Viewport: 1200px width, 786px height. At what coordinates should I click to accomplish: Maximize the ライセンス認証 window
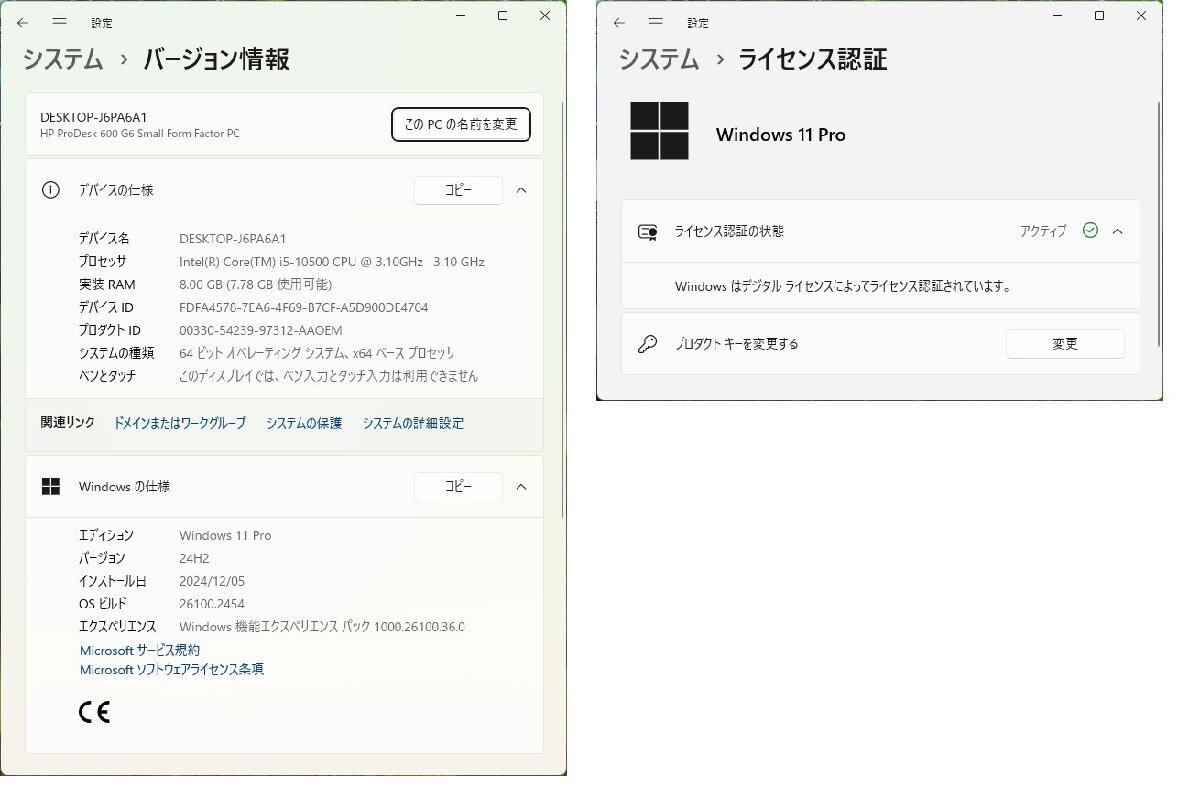pos(1099,16)
